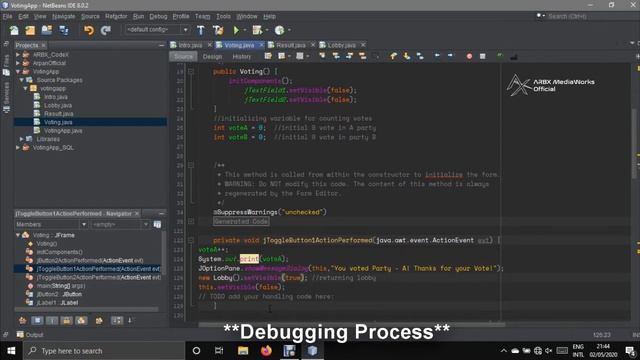Select initComponents() in Navigator
This screenshot has width=640, height=360.
(x=59, y=252)
